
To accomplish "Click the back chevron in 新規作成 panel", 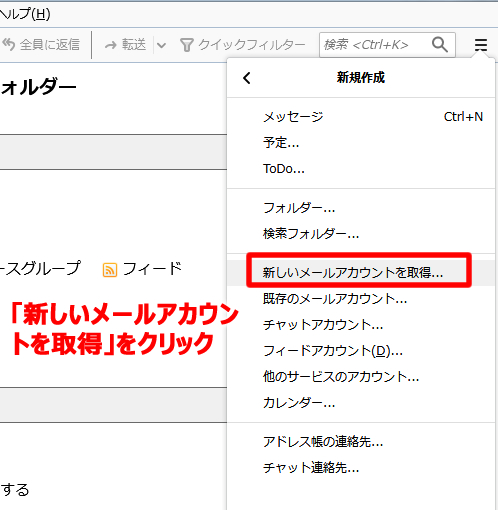I will (x=247, y=78).
